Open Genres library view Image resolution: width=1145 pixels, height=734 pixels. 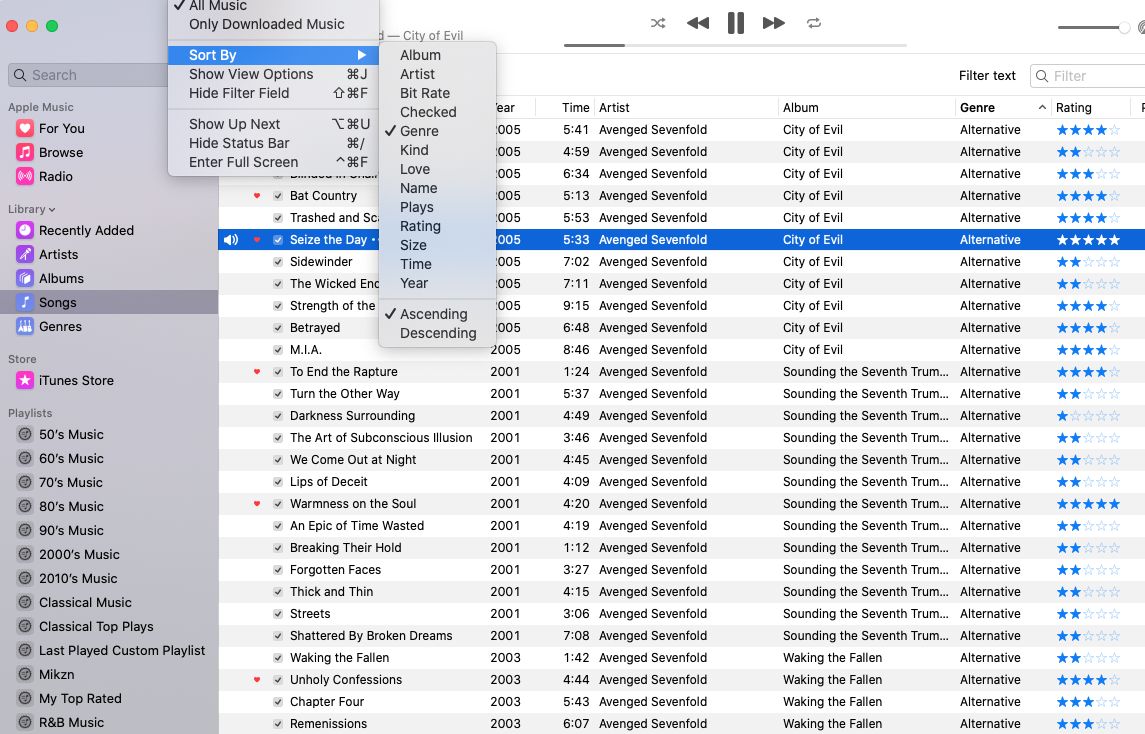click(x=60, y=326)
